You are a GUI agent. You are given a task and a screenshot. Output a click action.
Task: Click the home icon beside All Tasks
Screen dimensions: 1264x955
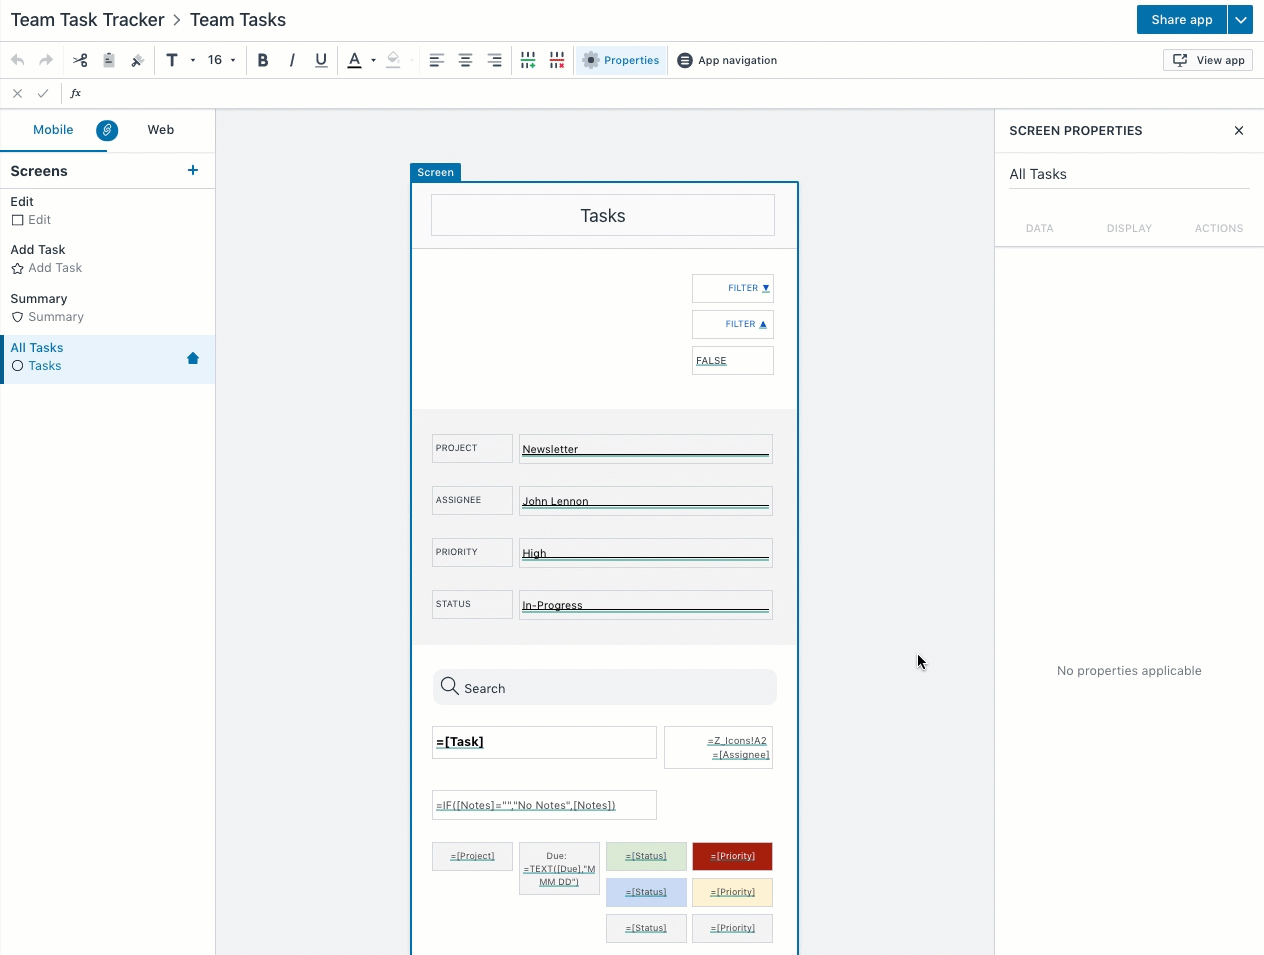point(193,358)
